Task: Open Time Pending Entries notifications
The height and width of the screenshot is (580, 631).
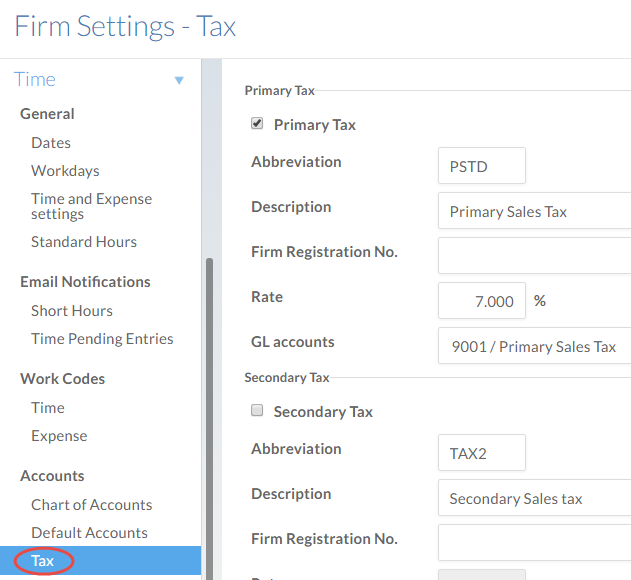Action: click(x=102, y=339)
